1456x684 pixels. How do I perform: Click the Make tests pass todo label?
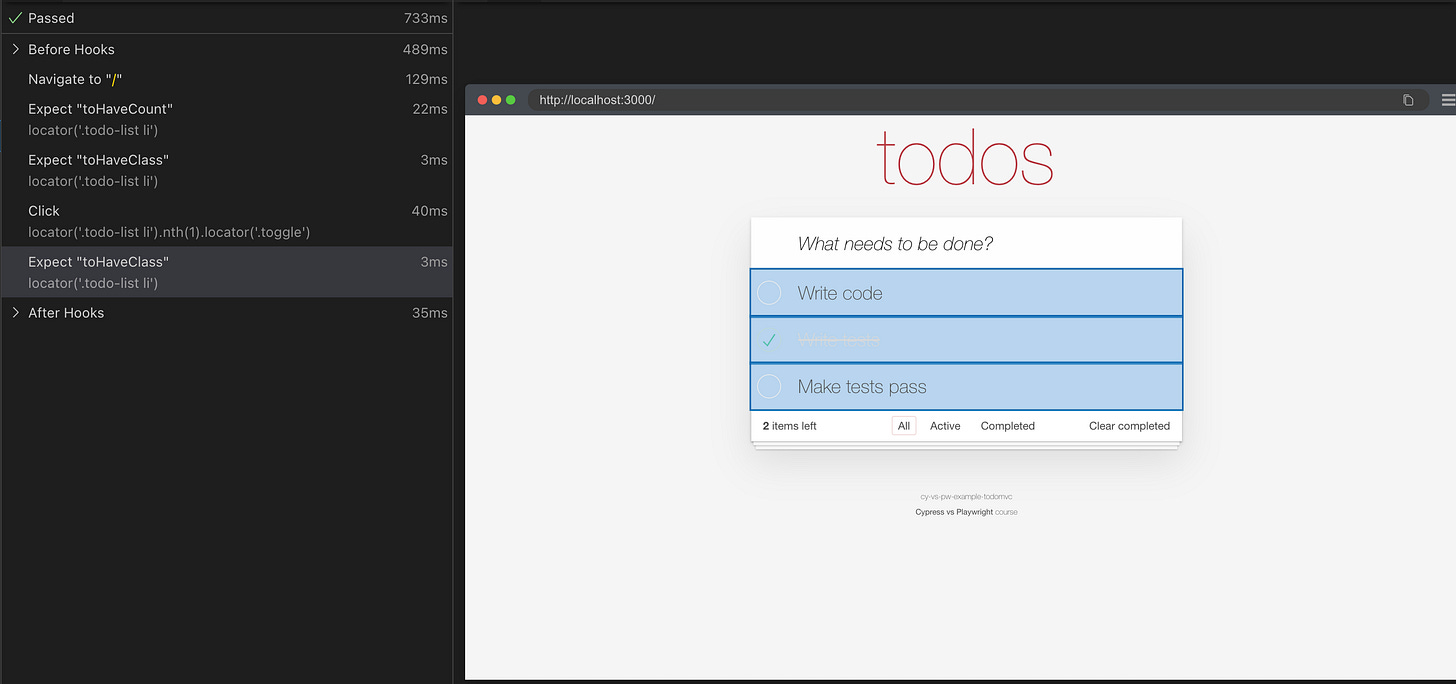pos(862,387)
